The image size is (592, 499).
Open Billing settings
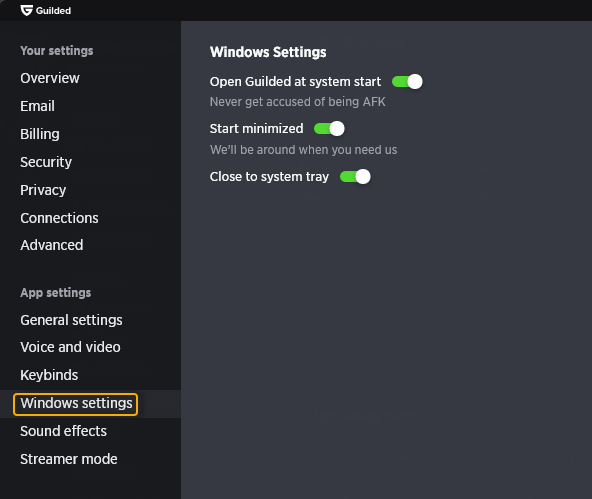coord(40,134)
